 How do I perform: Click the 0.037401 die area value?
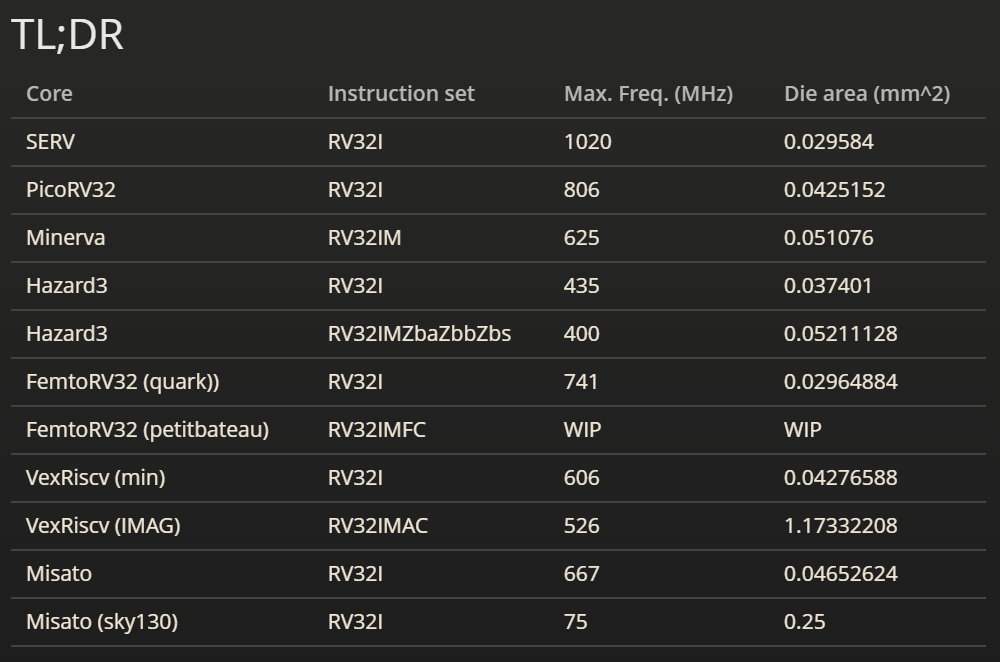pyautogui.click(x=828, y=285)
